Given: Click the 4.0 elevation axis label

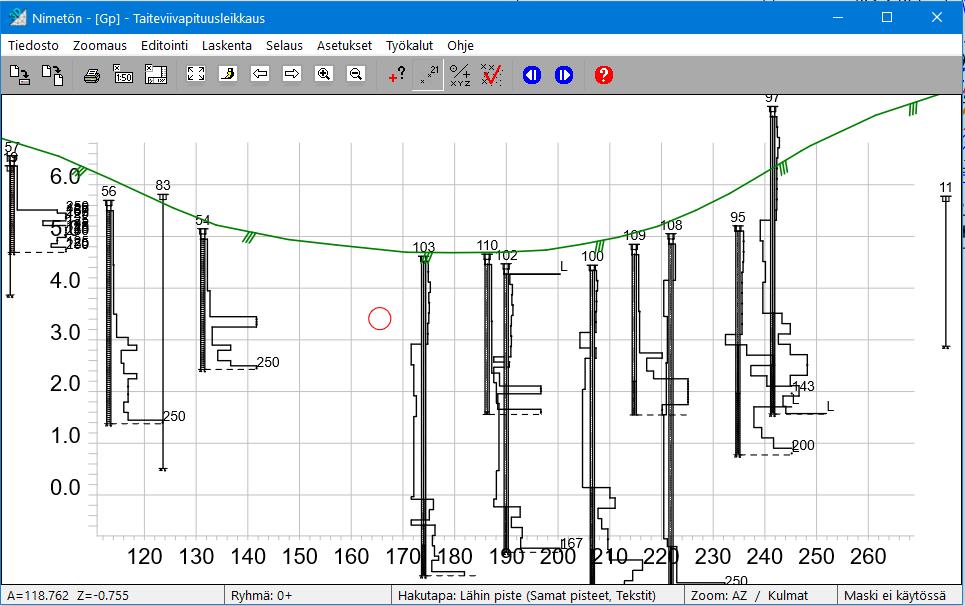Looking at the screenshot, I should tap(65, 281).
